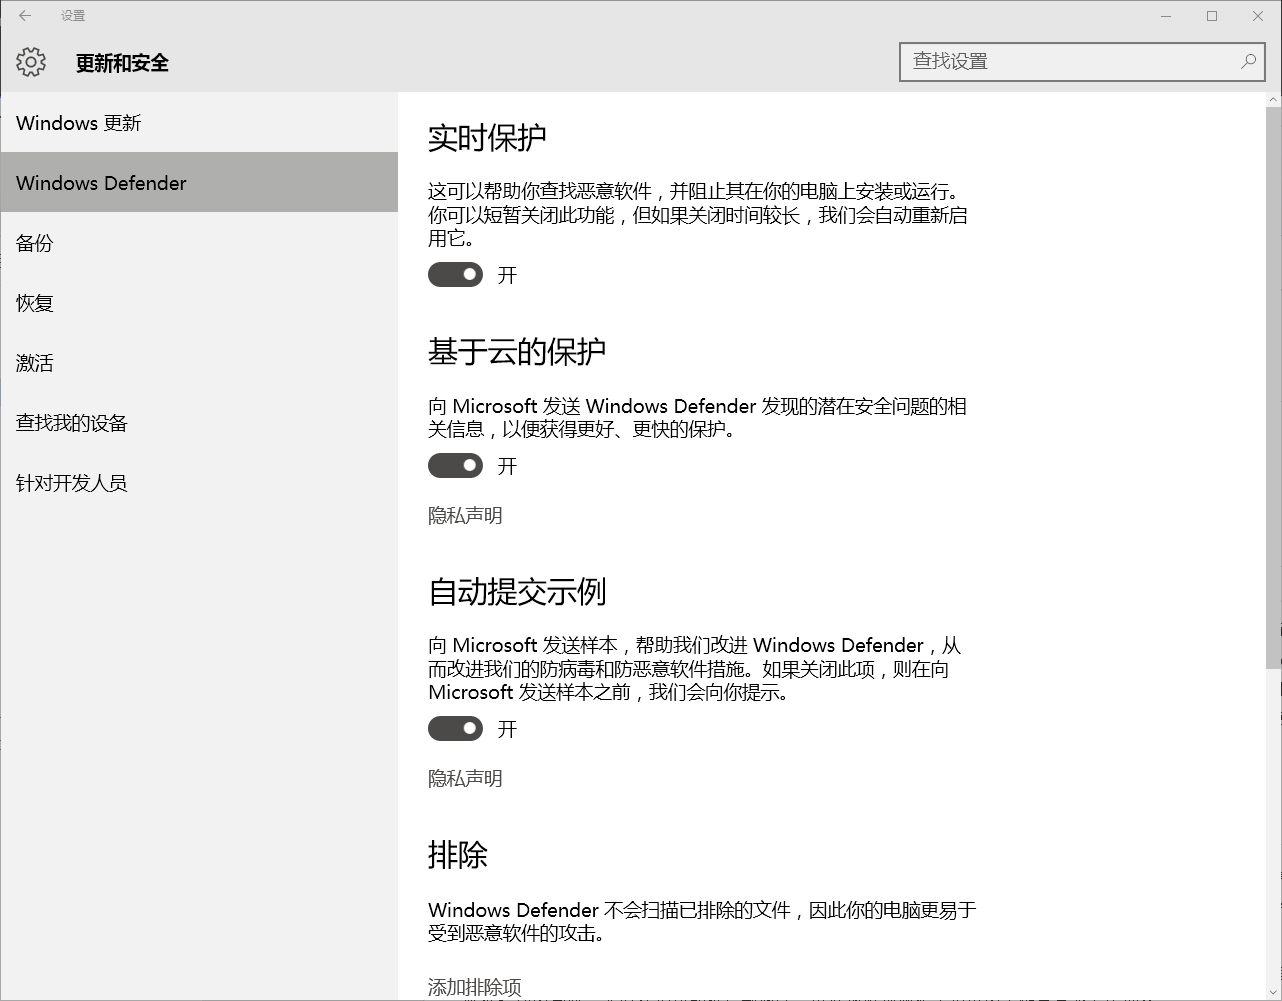Turn off the 基于云的保护 toggle
The height and width of the screenshot is (1001, 1282).
coord(455,465)
